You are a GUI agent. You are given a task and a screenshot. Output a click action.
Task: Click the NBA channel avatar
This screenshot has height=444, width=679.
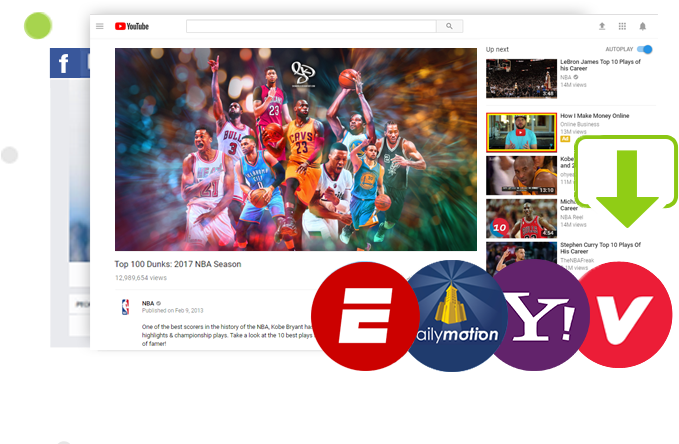[126, 307]
